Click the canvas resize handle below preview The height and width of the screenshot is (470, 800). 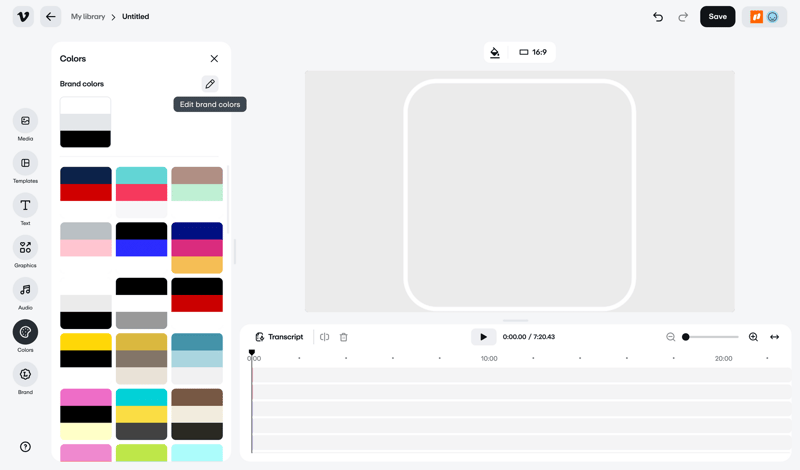tap(515, 320)
